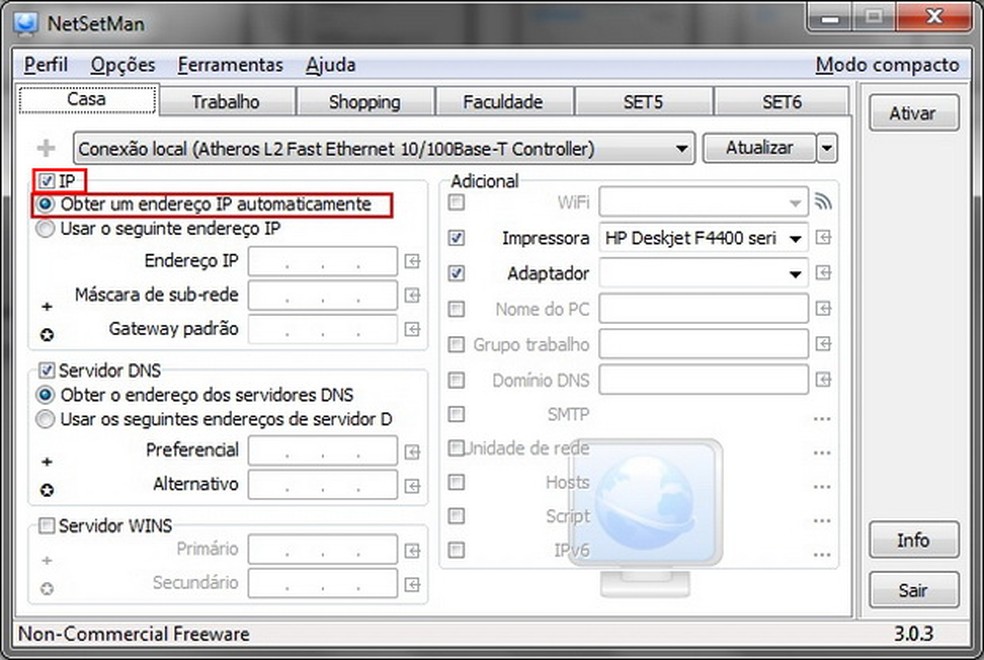Uncheck the Adaptador checkbox
984x660 pixels.
457,273
